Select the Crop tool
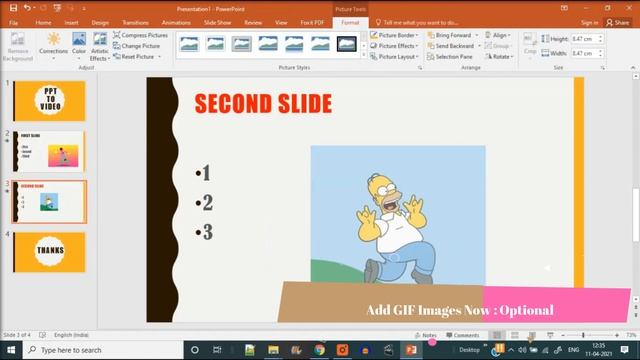Image resolution: width=640 pixels, height=360 pixels. point(530,44)
